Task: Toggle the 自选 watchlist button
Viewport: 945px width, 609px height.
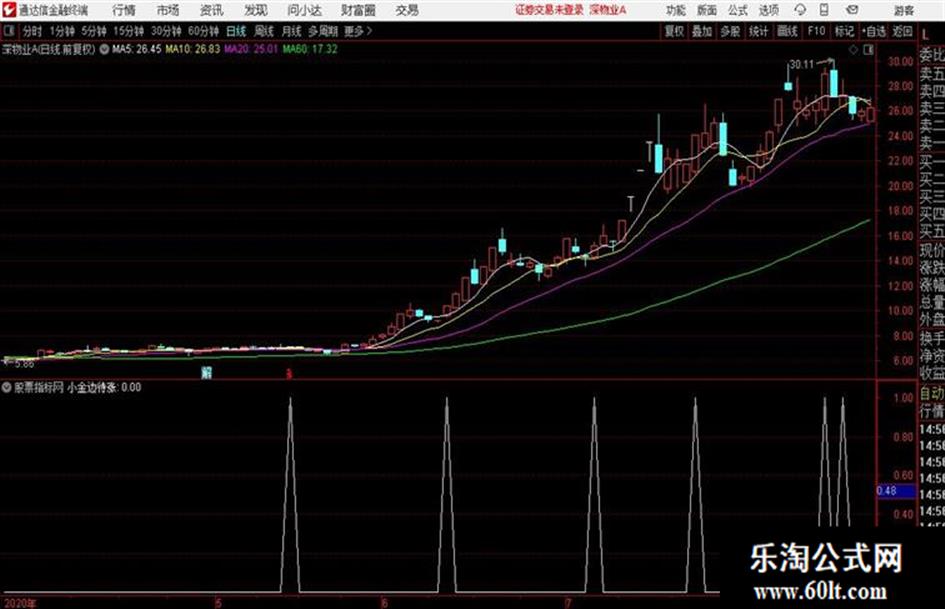Action: 873,31
